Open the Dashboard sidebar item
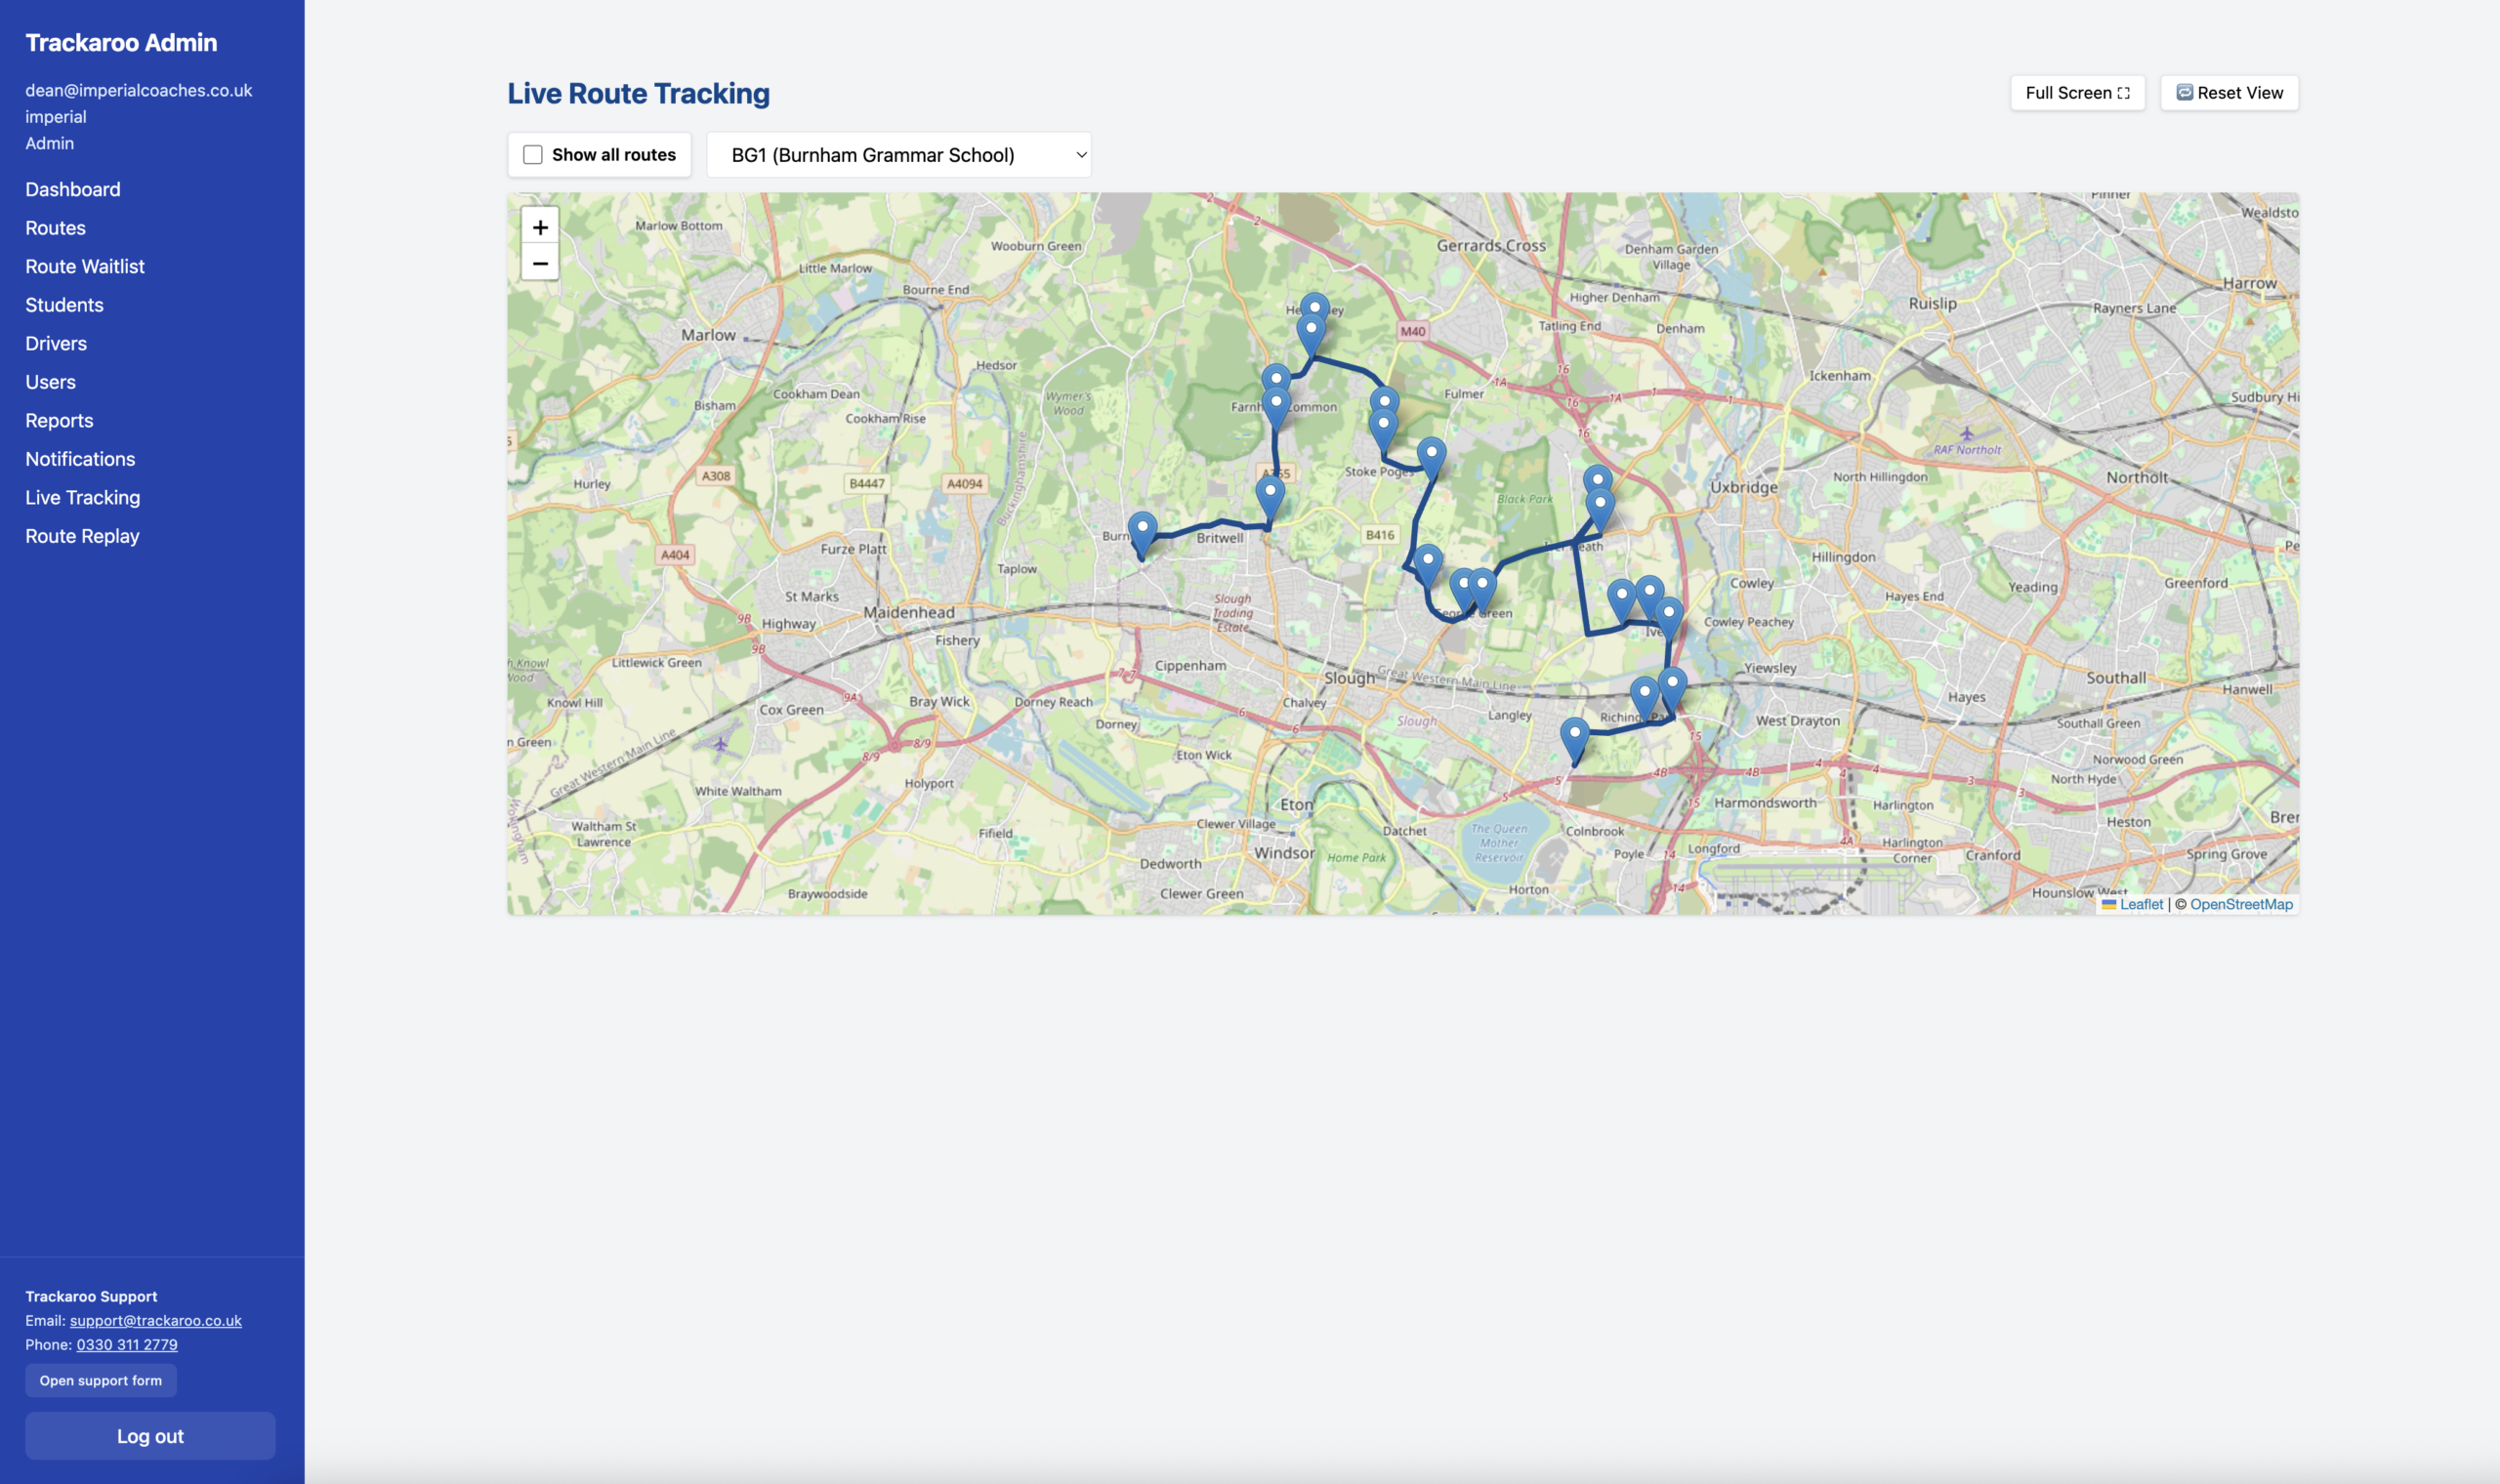The width and height of the screenshot is (2500, 1484). [73, 189]
